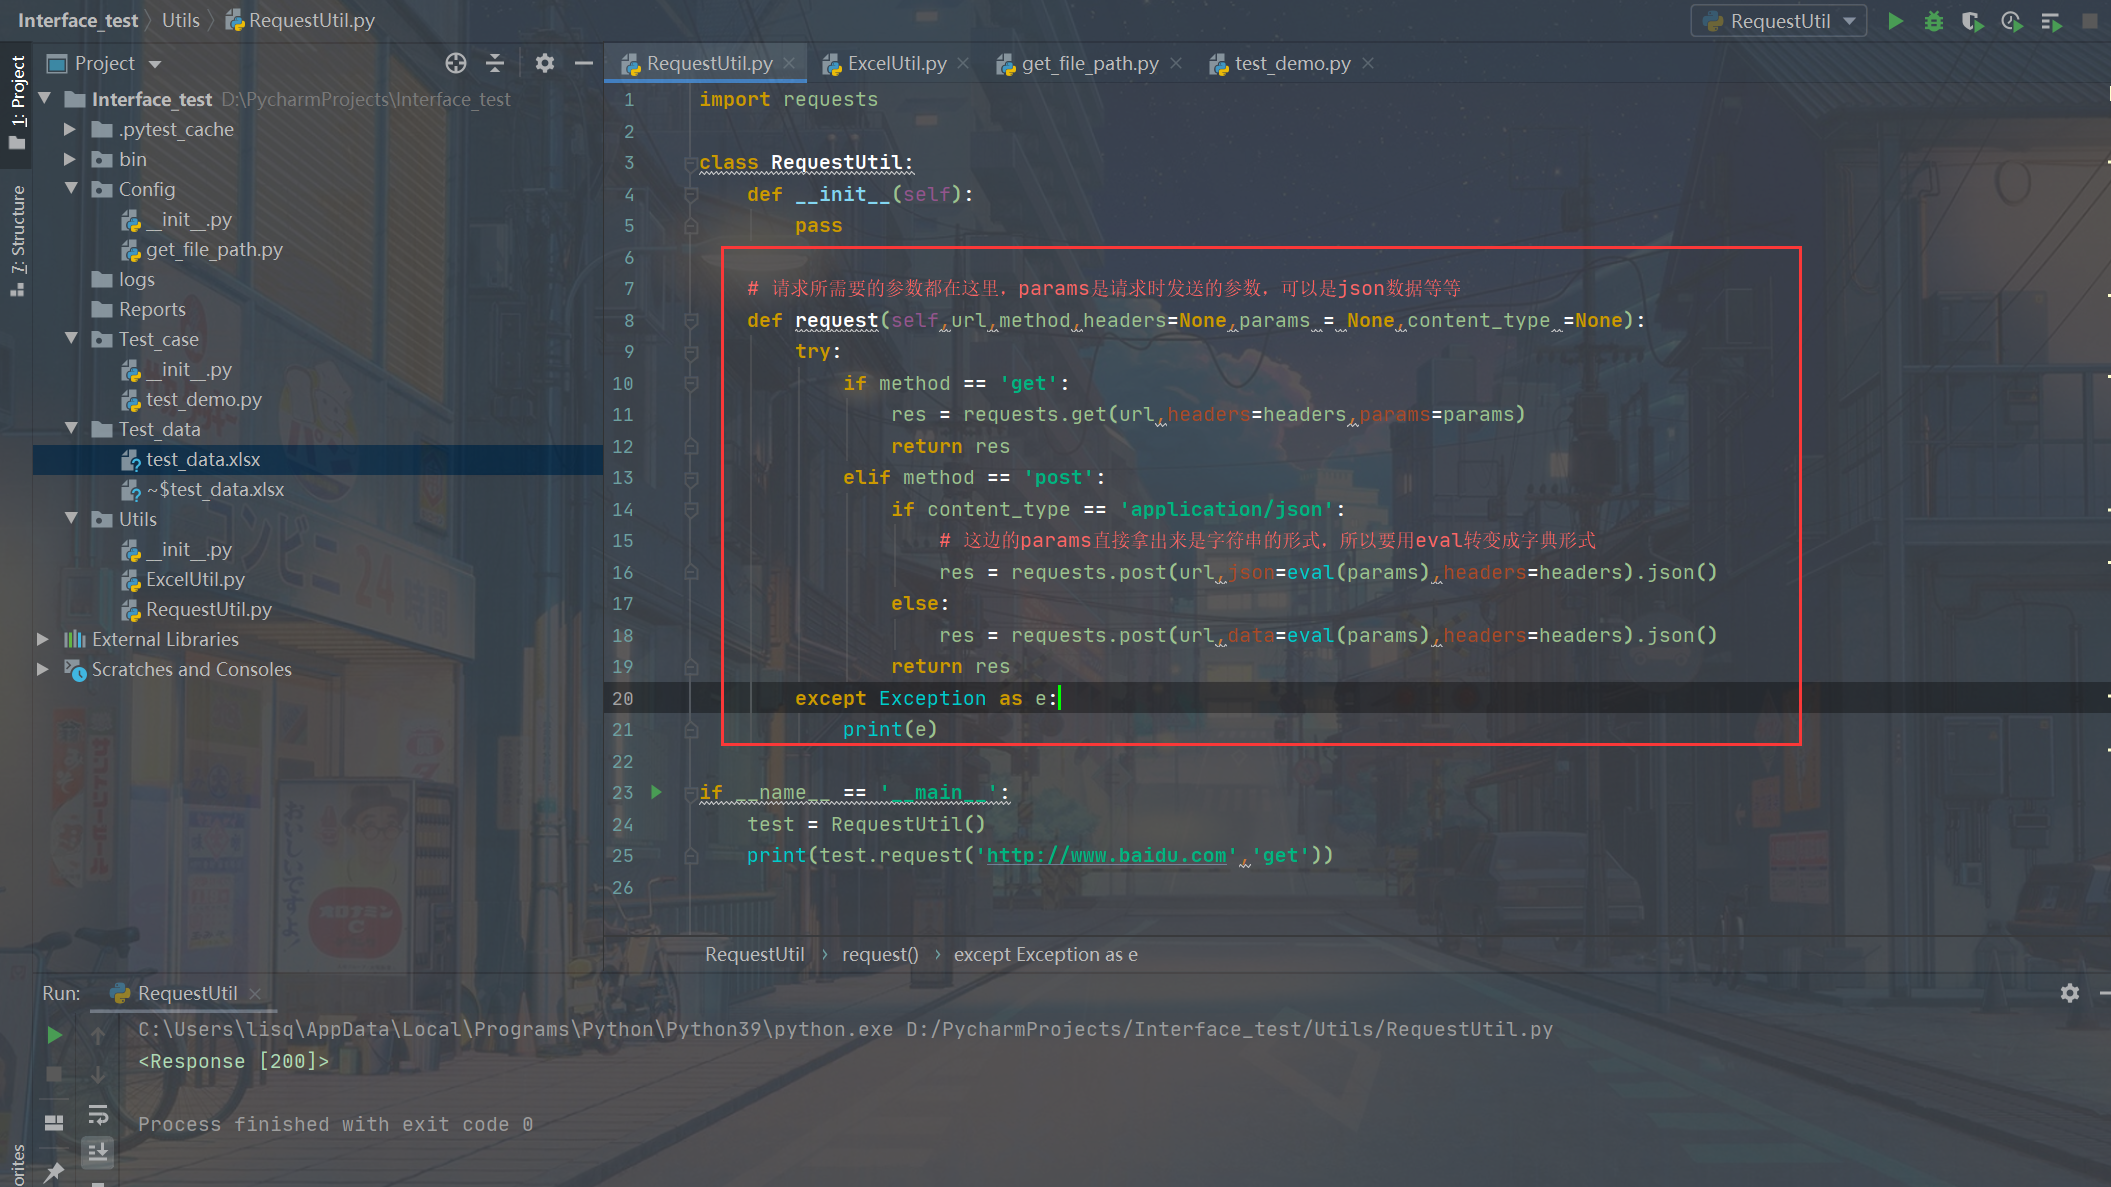
Task: Run RequestUtil with the top toolbar play button
Action: [1895, 21]
